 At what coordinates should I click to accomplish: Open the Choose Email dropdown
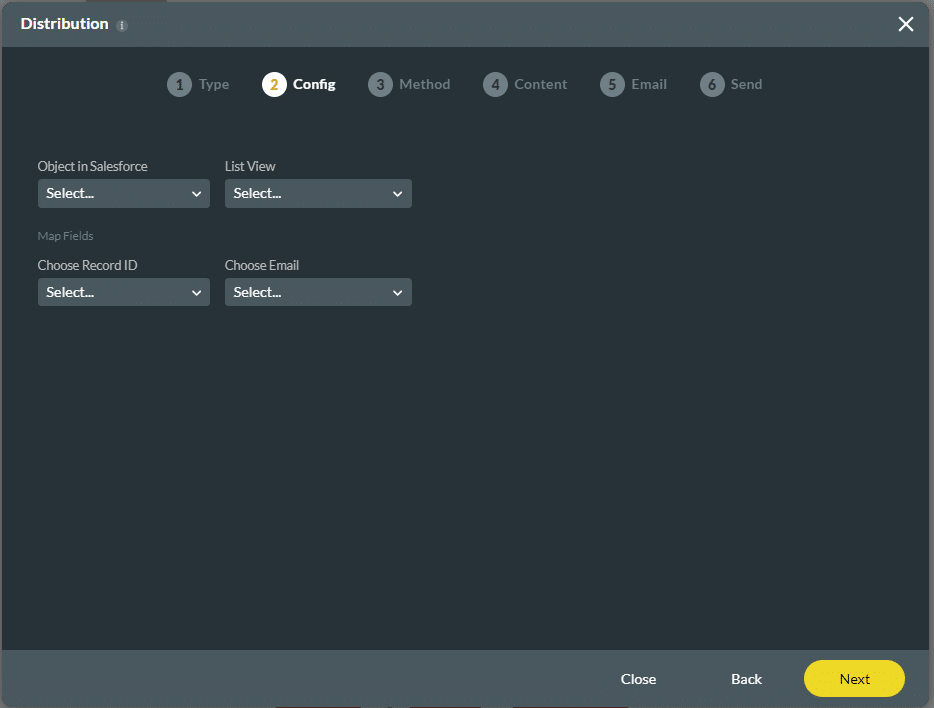[318, 292]
